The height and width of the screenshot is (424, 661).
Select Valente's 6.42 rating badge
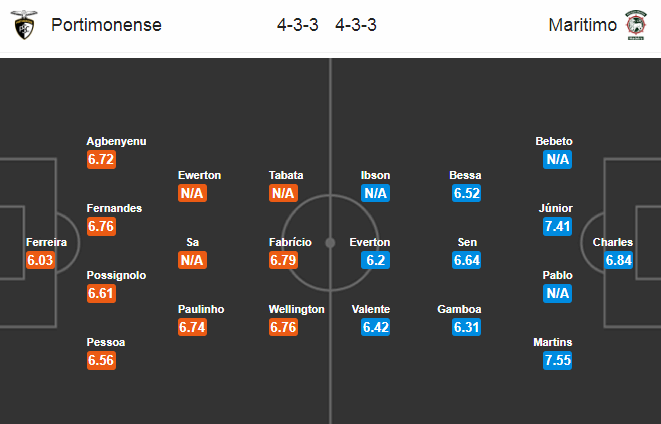click(375, 327)
